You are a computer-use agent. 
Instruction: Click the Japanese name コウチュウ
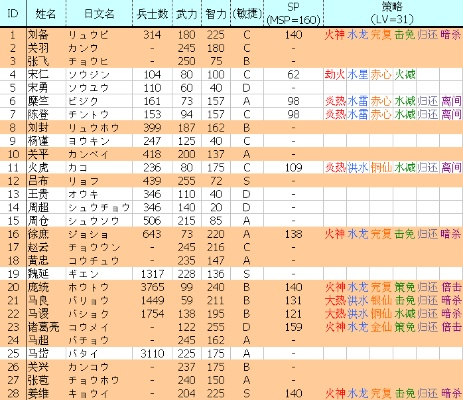click(x=94, y=261)
